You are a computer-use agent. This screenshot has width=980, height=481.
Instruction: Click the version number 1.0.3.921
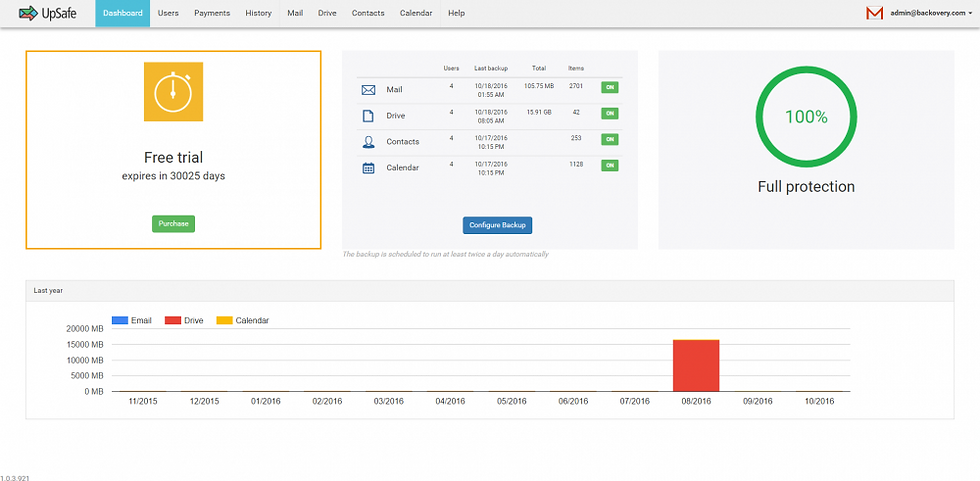[15, 478]
